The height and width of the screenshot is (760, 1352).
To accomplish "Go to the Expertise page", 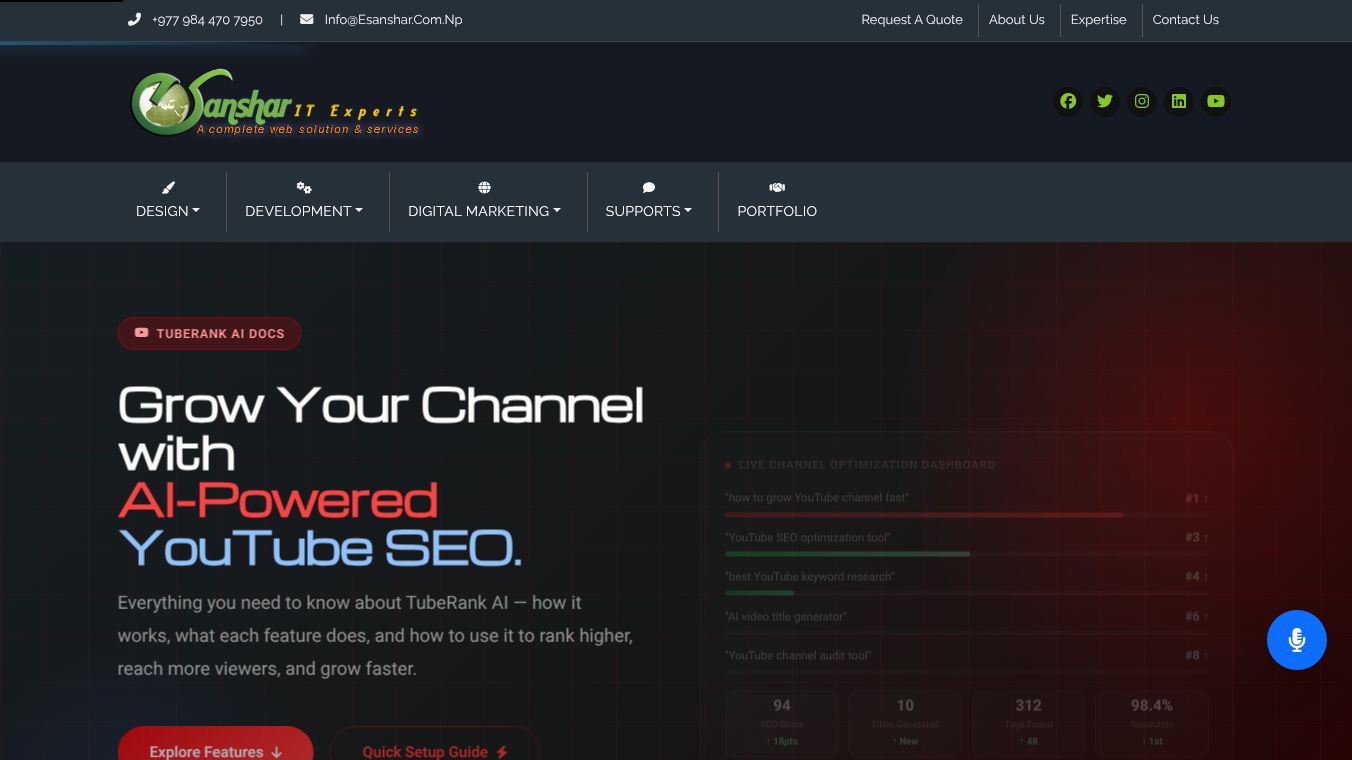I will (x=1098, y=20).
